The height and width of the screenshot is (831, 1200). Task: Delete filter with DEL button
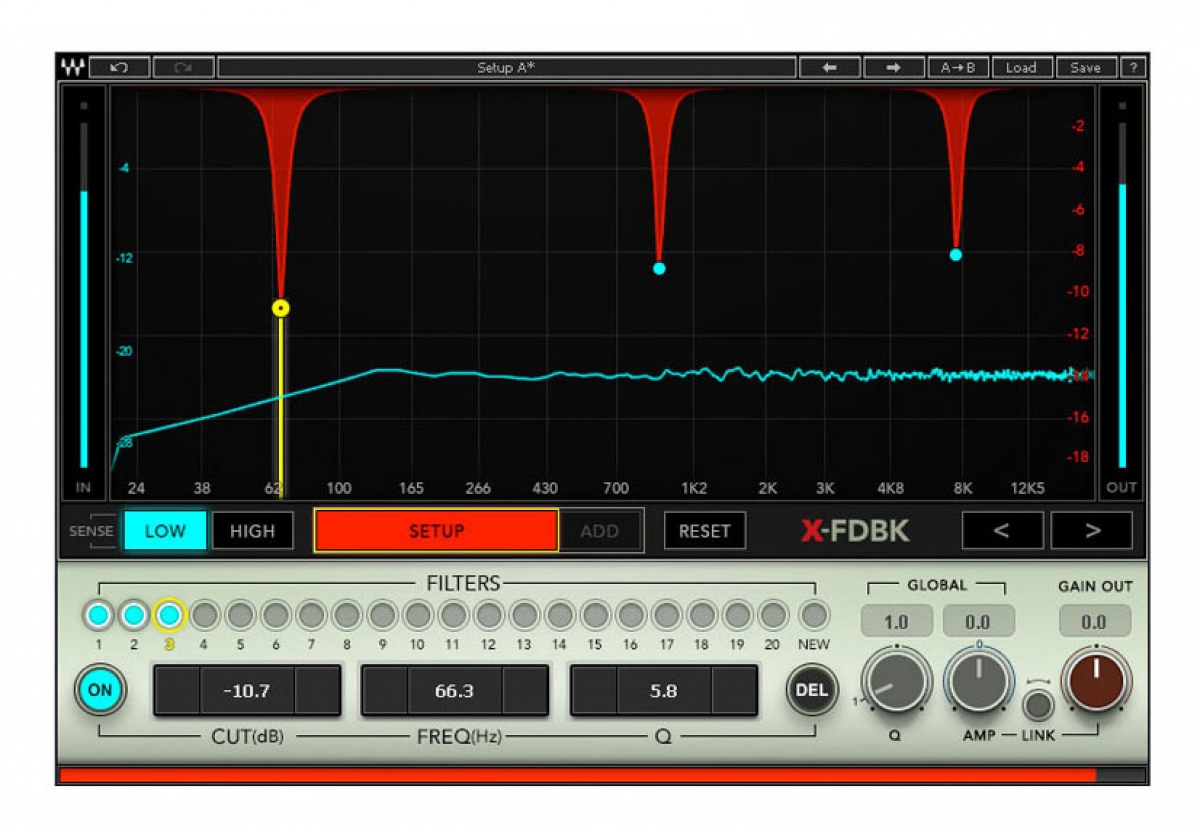[x=812, y=690]
